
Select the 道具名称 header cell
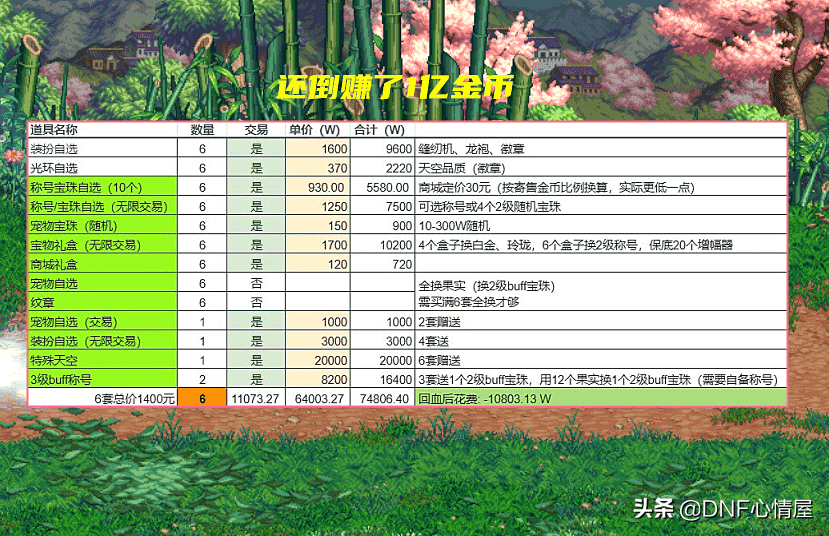[103, 130]
